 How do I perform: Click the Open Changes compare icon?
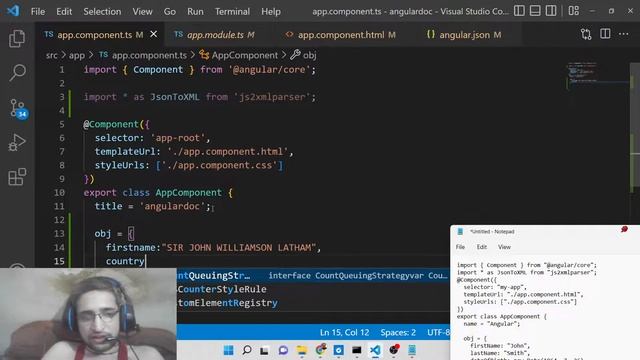tap(586, 34)
